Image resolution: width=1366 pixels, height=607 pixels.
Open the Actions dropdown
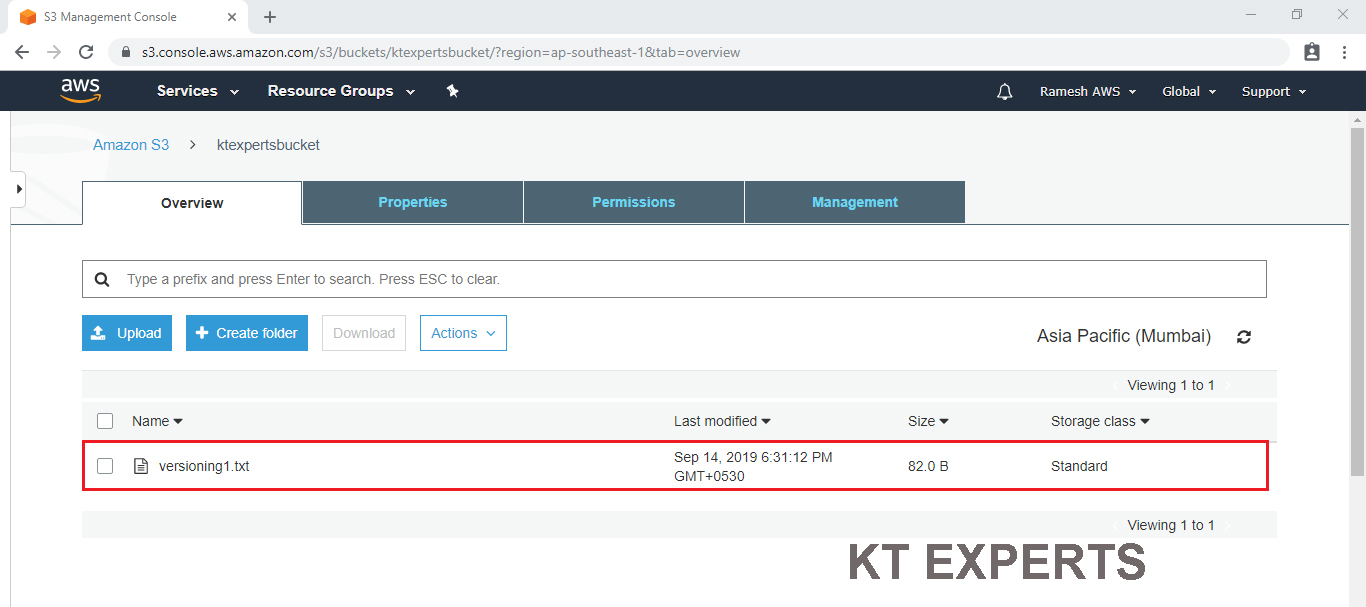(x=463, y=333)
